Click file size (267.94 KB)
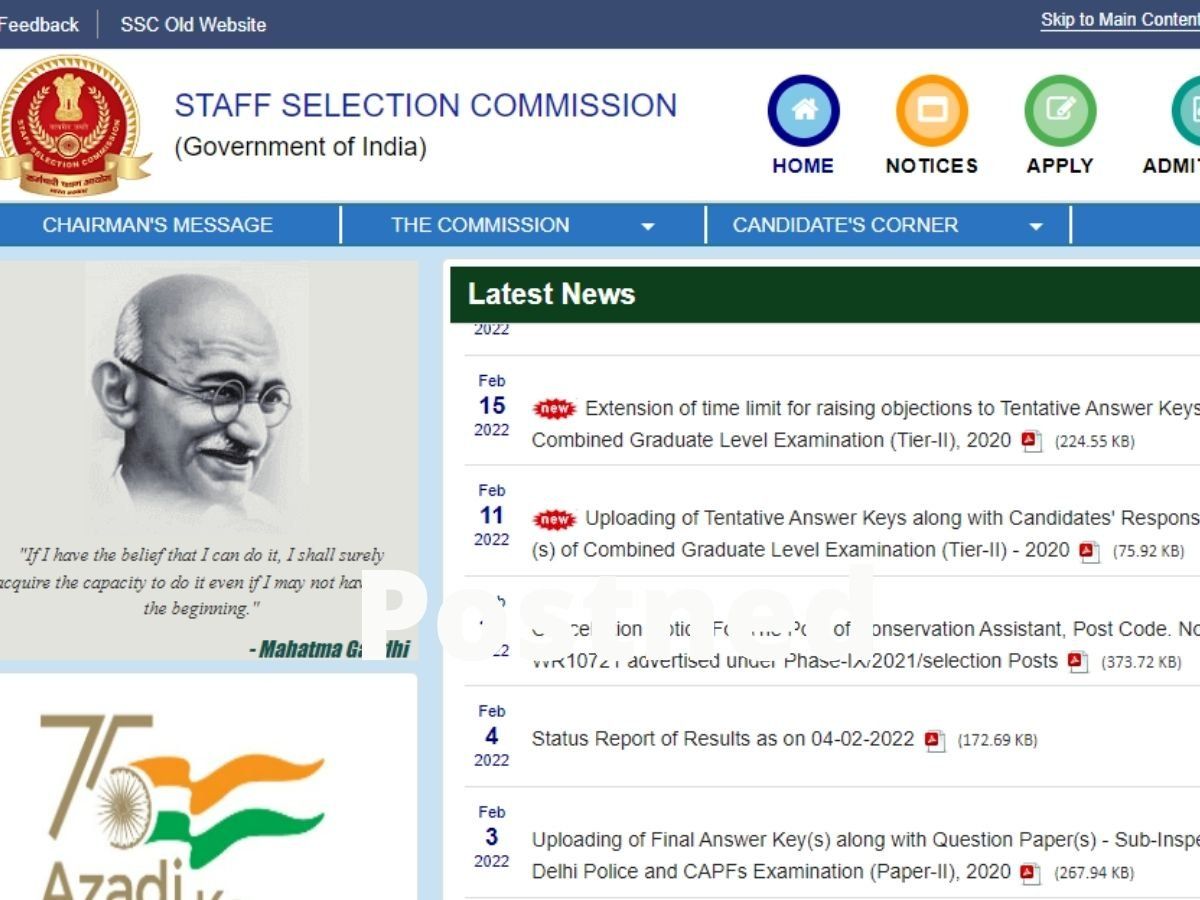 coord(1093,873)
